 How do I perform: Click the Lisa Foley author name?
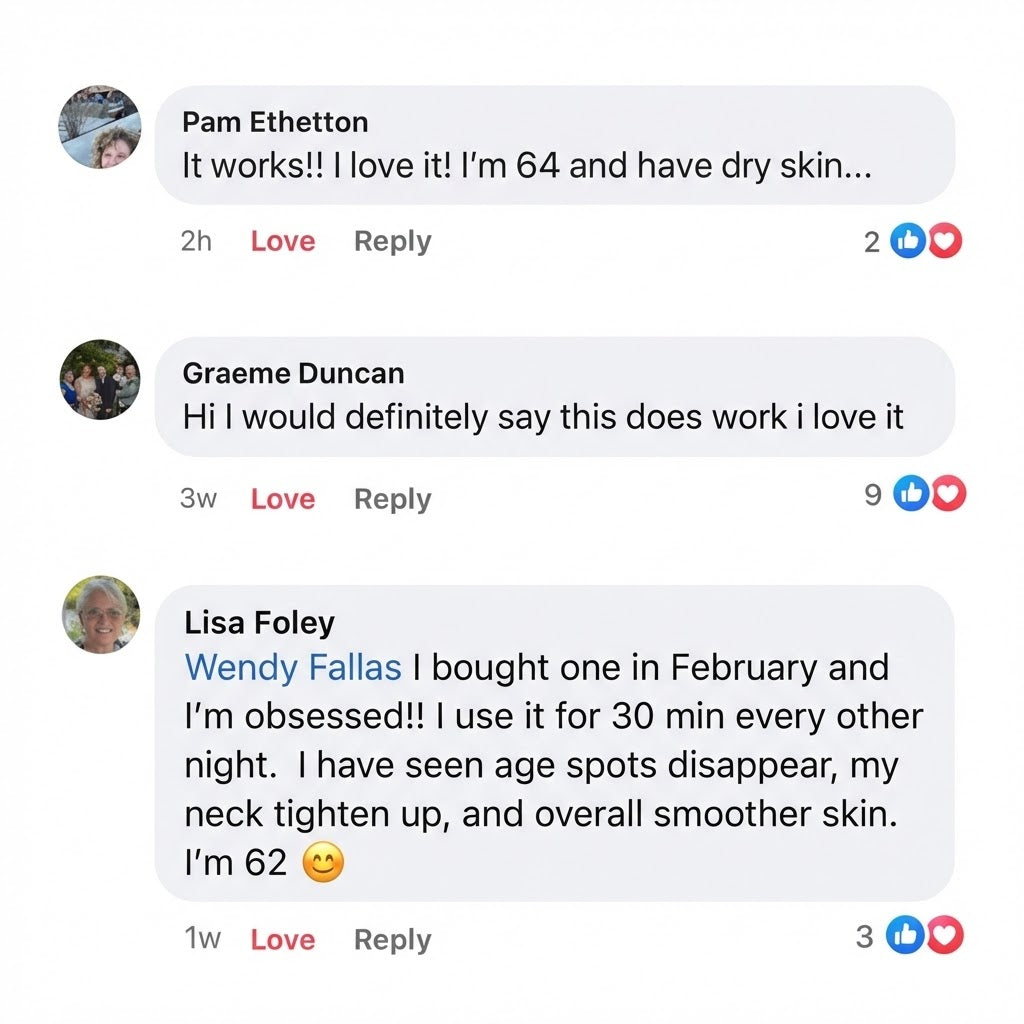259,623
